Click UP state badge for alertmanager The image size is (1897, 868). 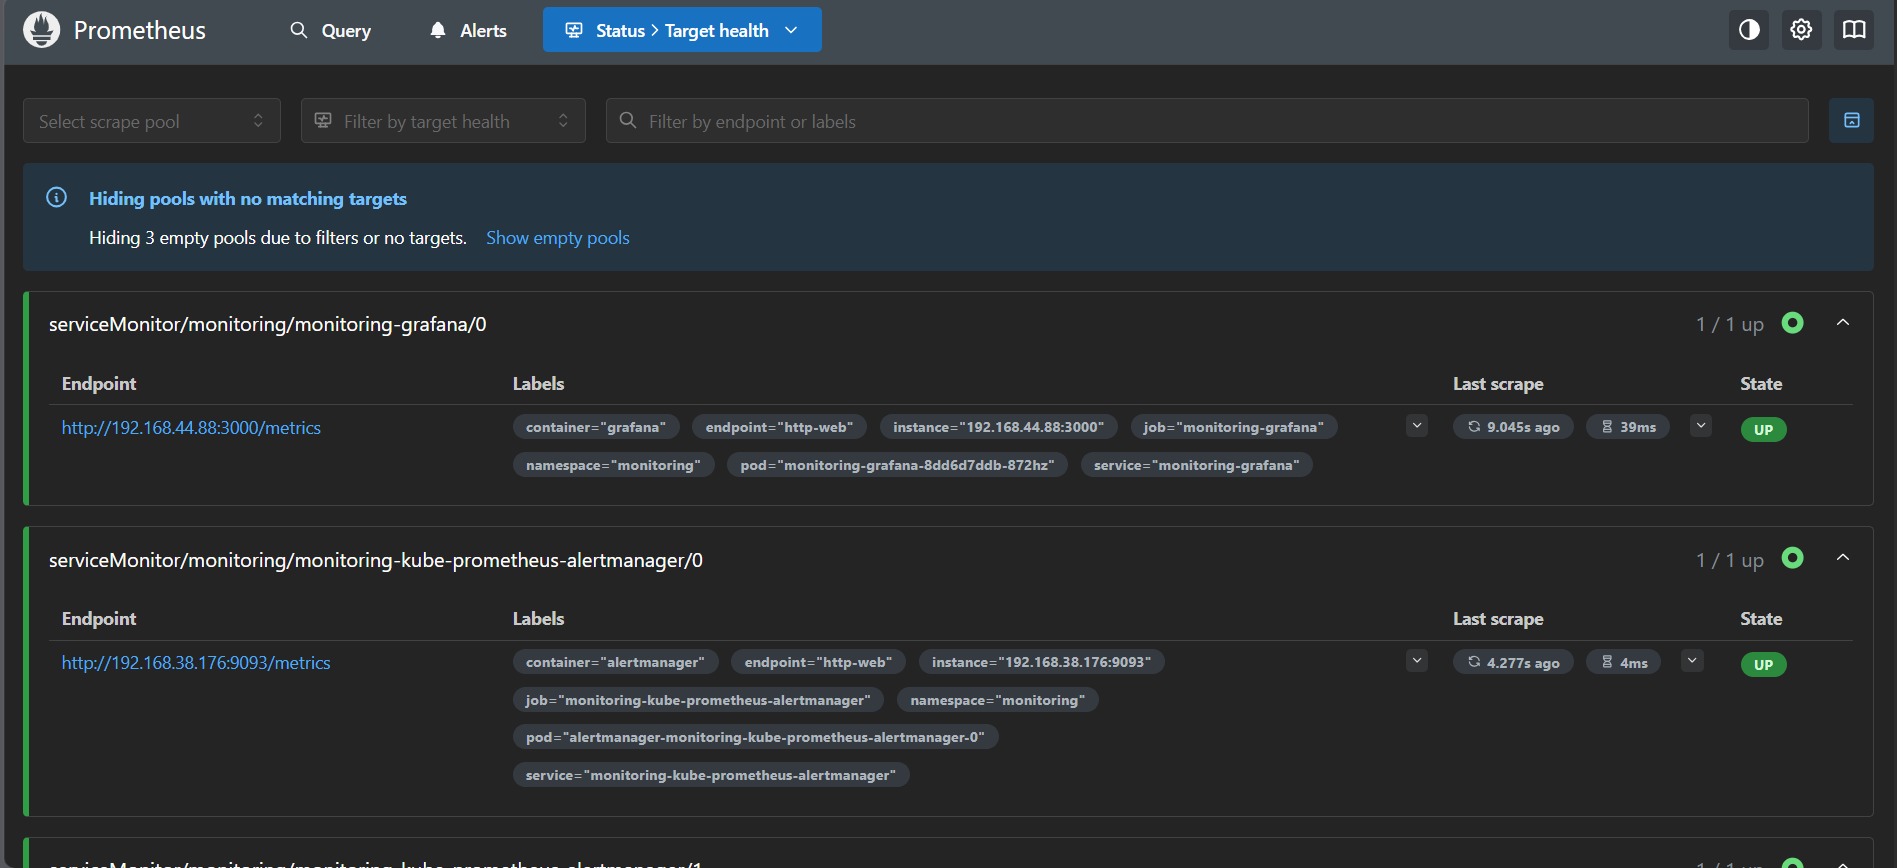1763,664
